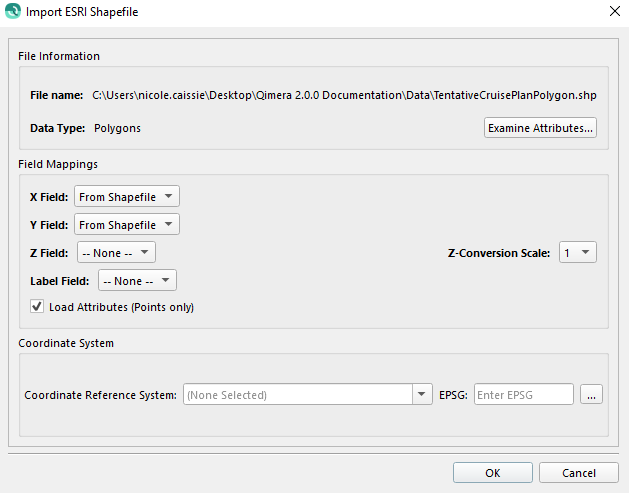This screenshot has width=629, height=493.
Task: Click the file path ending in TentativeCruisePlanPolygon.shp
Action: tap(344, 95)
